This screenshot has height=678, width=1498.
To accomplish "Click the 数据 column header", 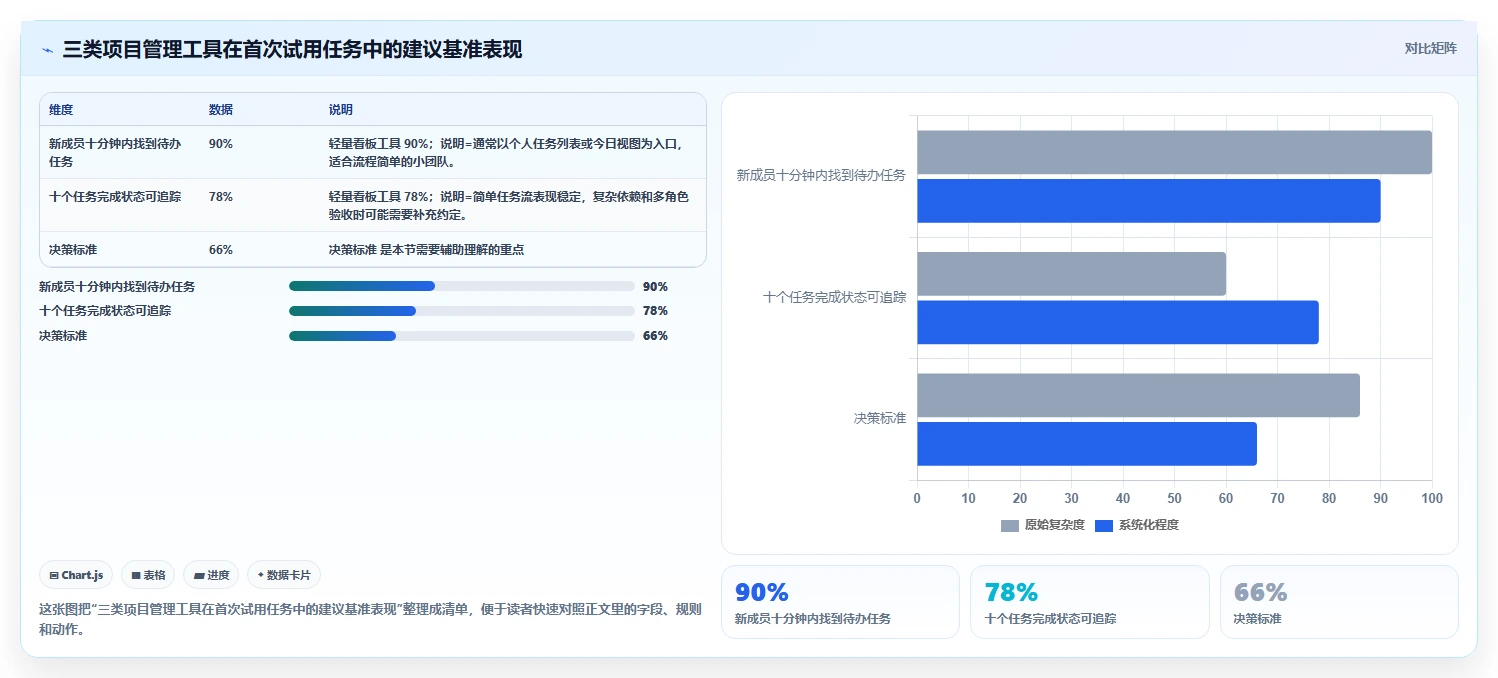I will coord(221,110).
